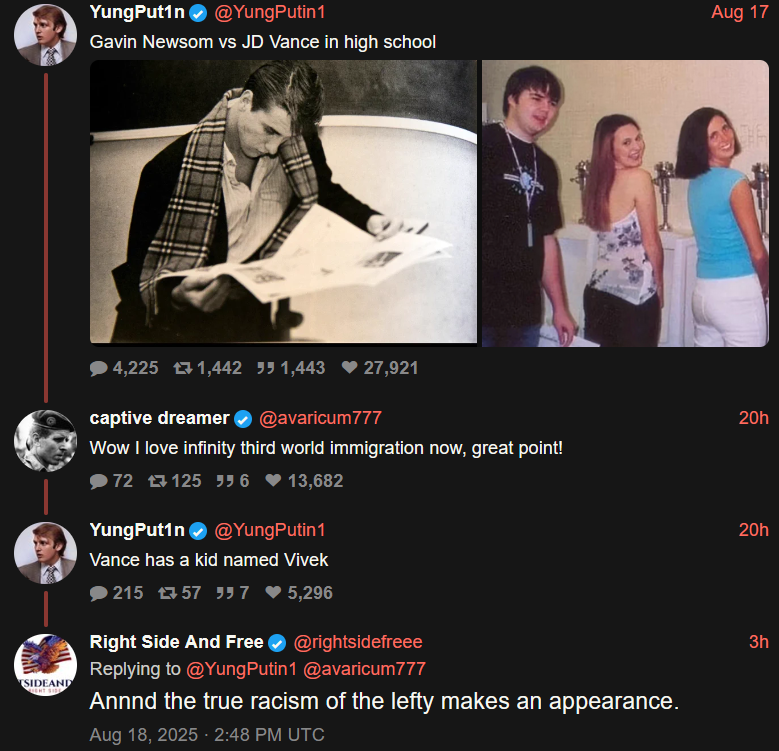Click the reply icon showing 4,225 comments
The height and width of the screenshot is (751, 779).
click(x=99, y=368)
